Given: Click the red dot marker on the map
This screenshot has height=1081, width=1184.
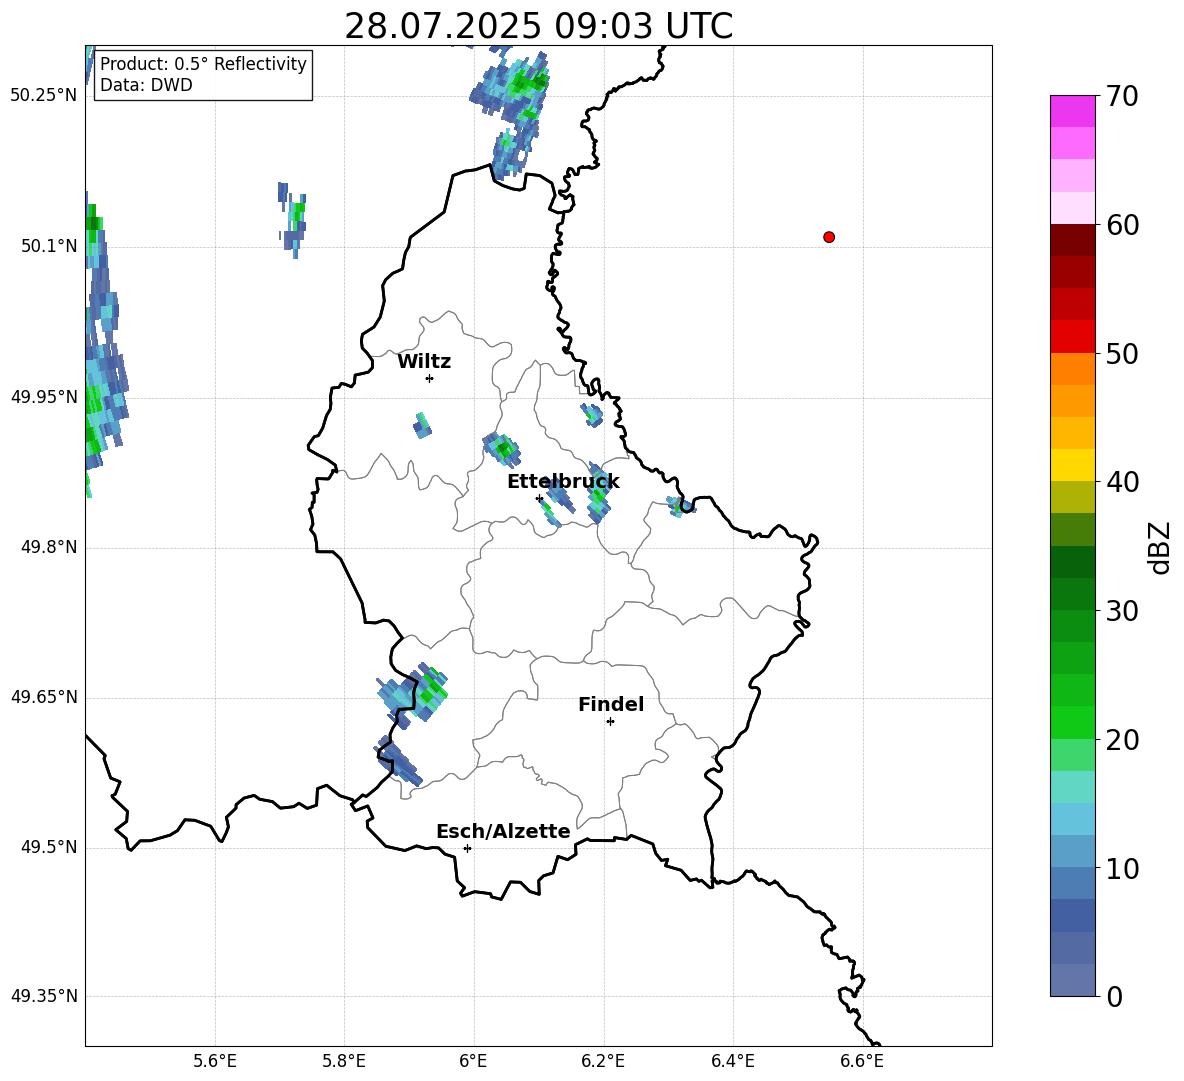Looking at the screenshot, I should point(829,237).
